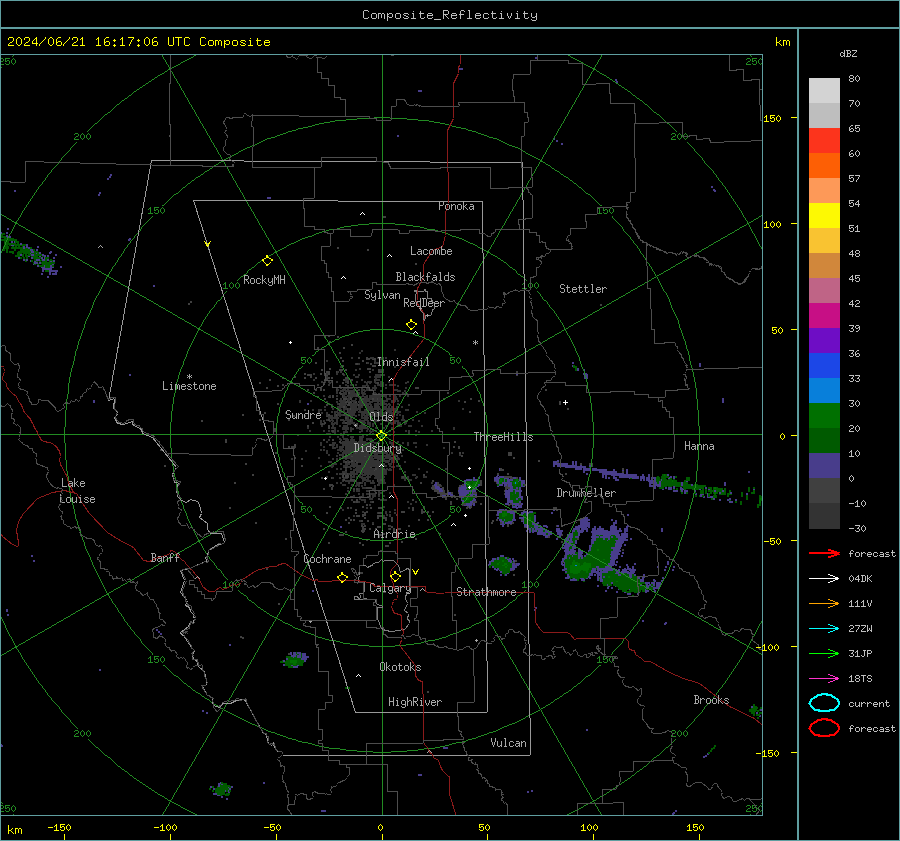The image size is (900, 841).
Task: Click the red forecast ellipse icon
Action: tap(824, 728)
